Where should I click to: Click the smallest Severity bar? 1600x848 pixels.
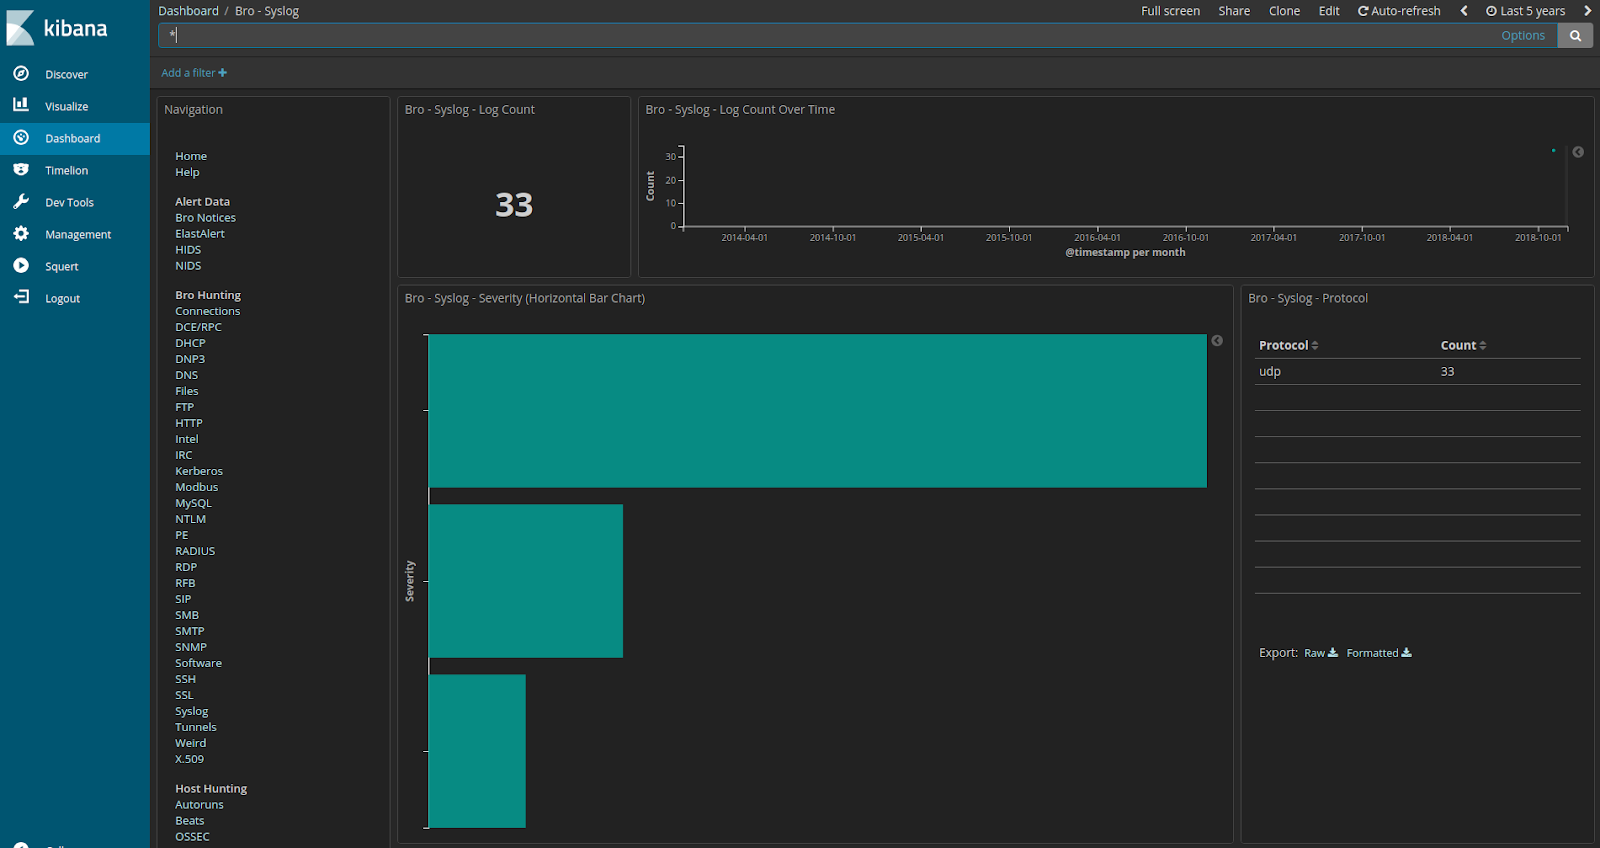click(477, 751)
